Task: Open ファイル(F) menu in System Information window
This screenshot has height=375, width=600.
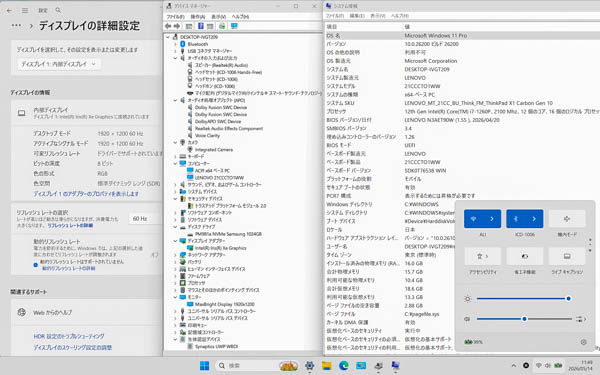Action: pyautogui.click(x=335, y=16)
